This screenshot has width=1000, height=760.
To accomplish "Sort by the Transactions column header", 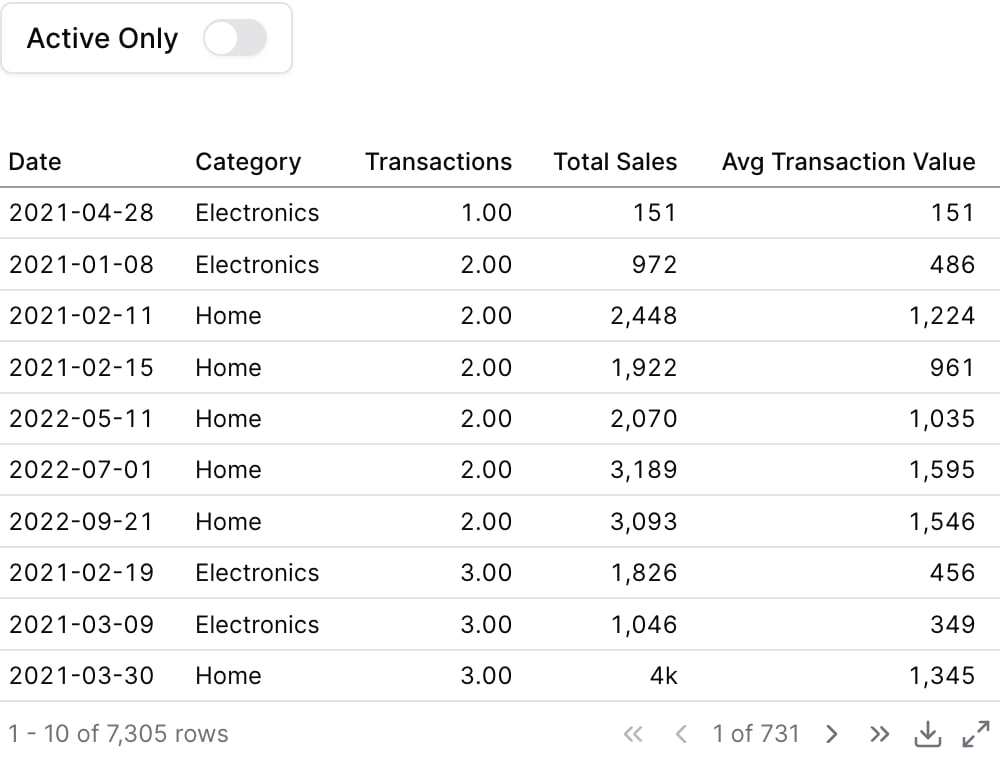I will (x=438, y=161).
